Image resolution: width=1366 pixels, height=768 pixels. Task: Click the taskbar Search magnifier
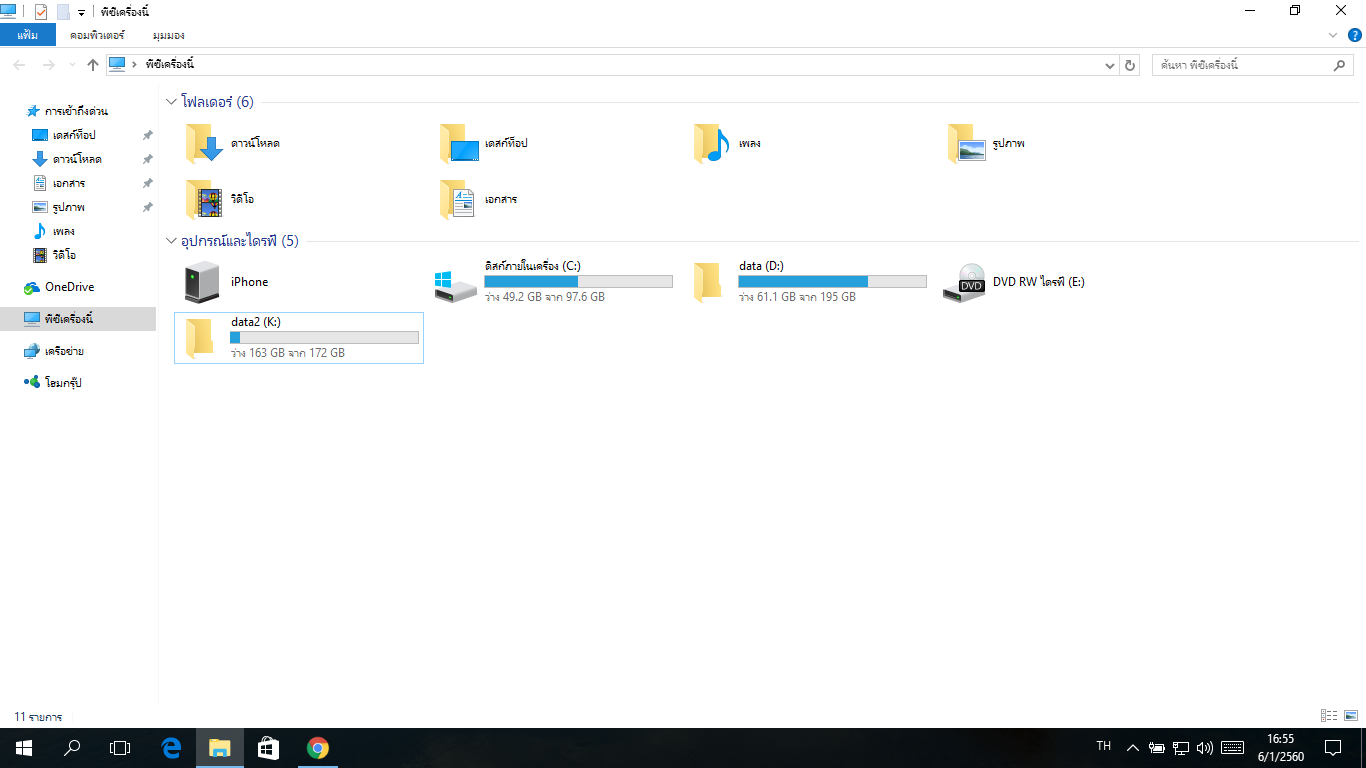click(72, 748)
